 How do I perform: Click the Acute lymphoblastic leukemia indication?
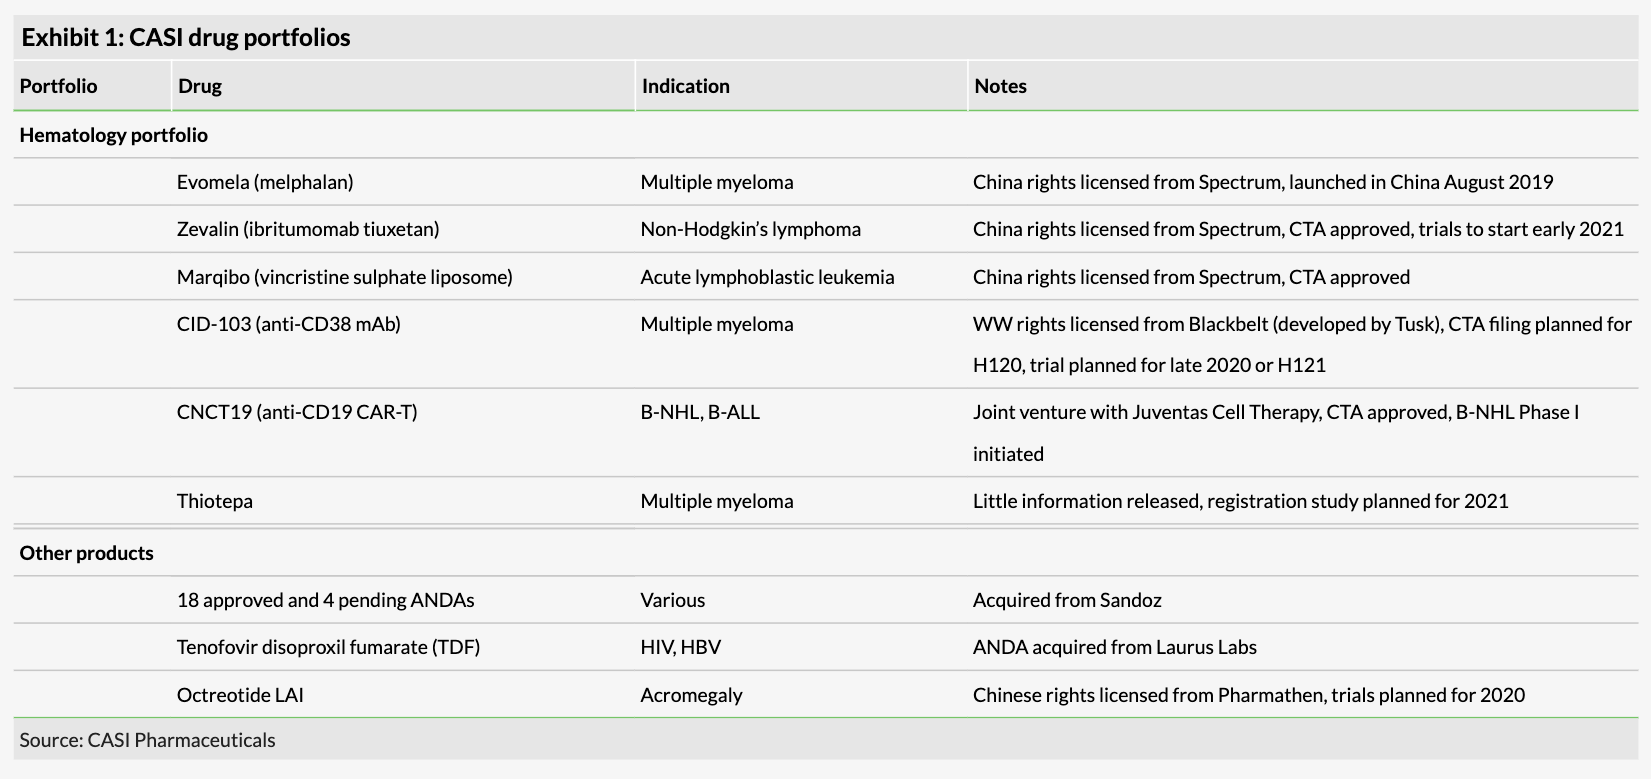tap(767, 277)
